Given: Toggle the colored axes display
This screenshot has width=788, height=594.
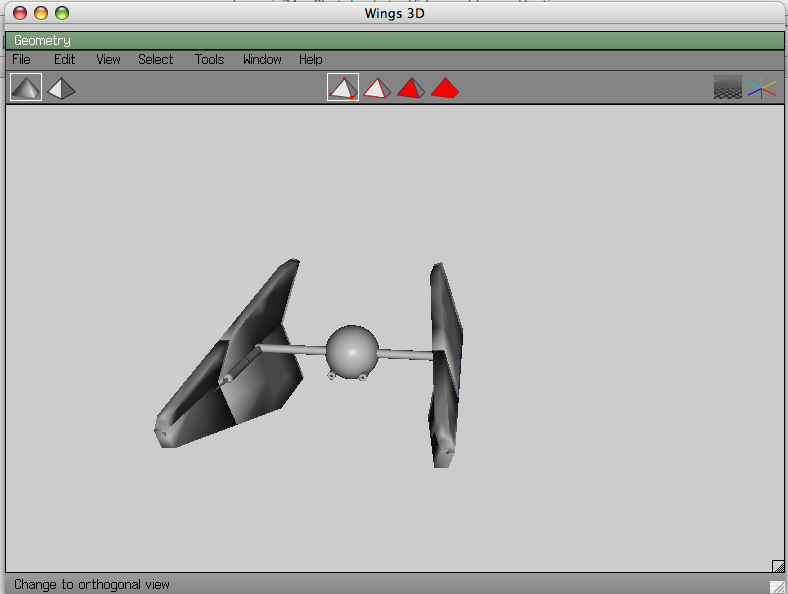Looking at the screenshot, I should [x=762, y=88].
